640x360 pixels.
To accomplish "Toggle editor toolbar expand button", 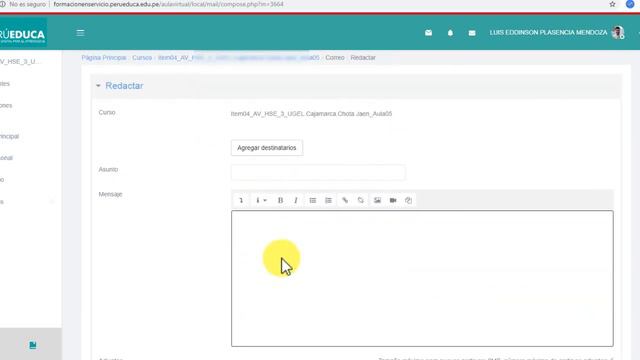I will [241, 200].
